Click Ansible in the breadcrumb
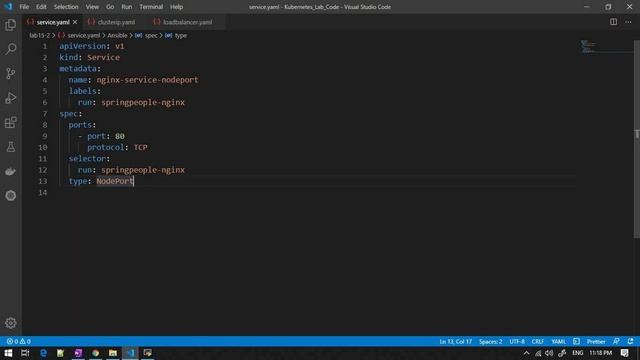Screen dimensions: 640x360 pyautogui.click(x=117, y=36)
